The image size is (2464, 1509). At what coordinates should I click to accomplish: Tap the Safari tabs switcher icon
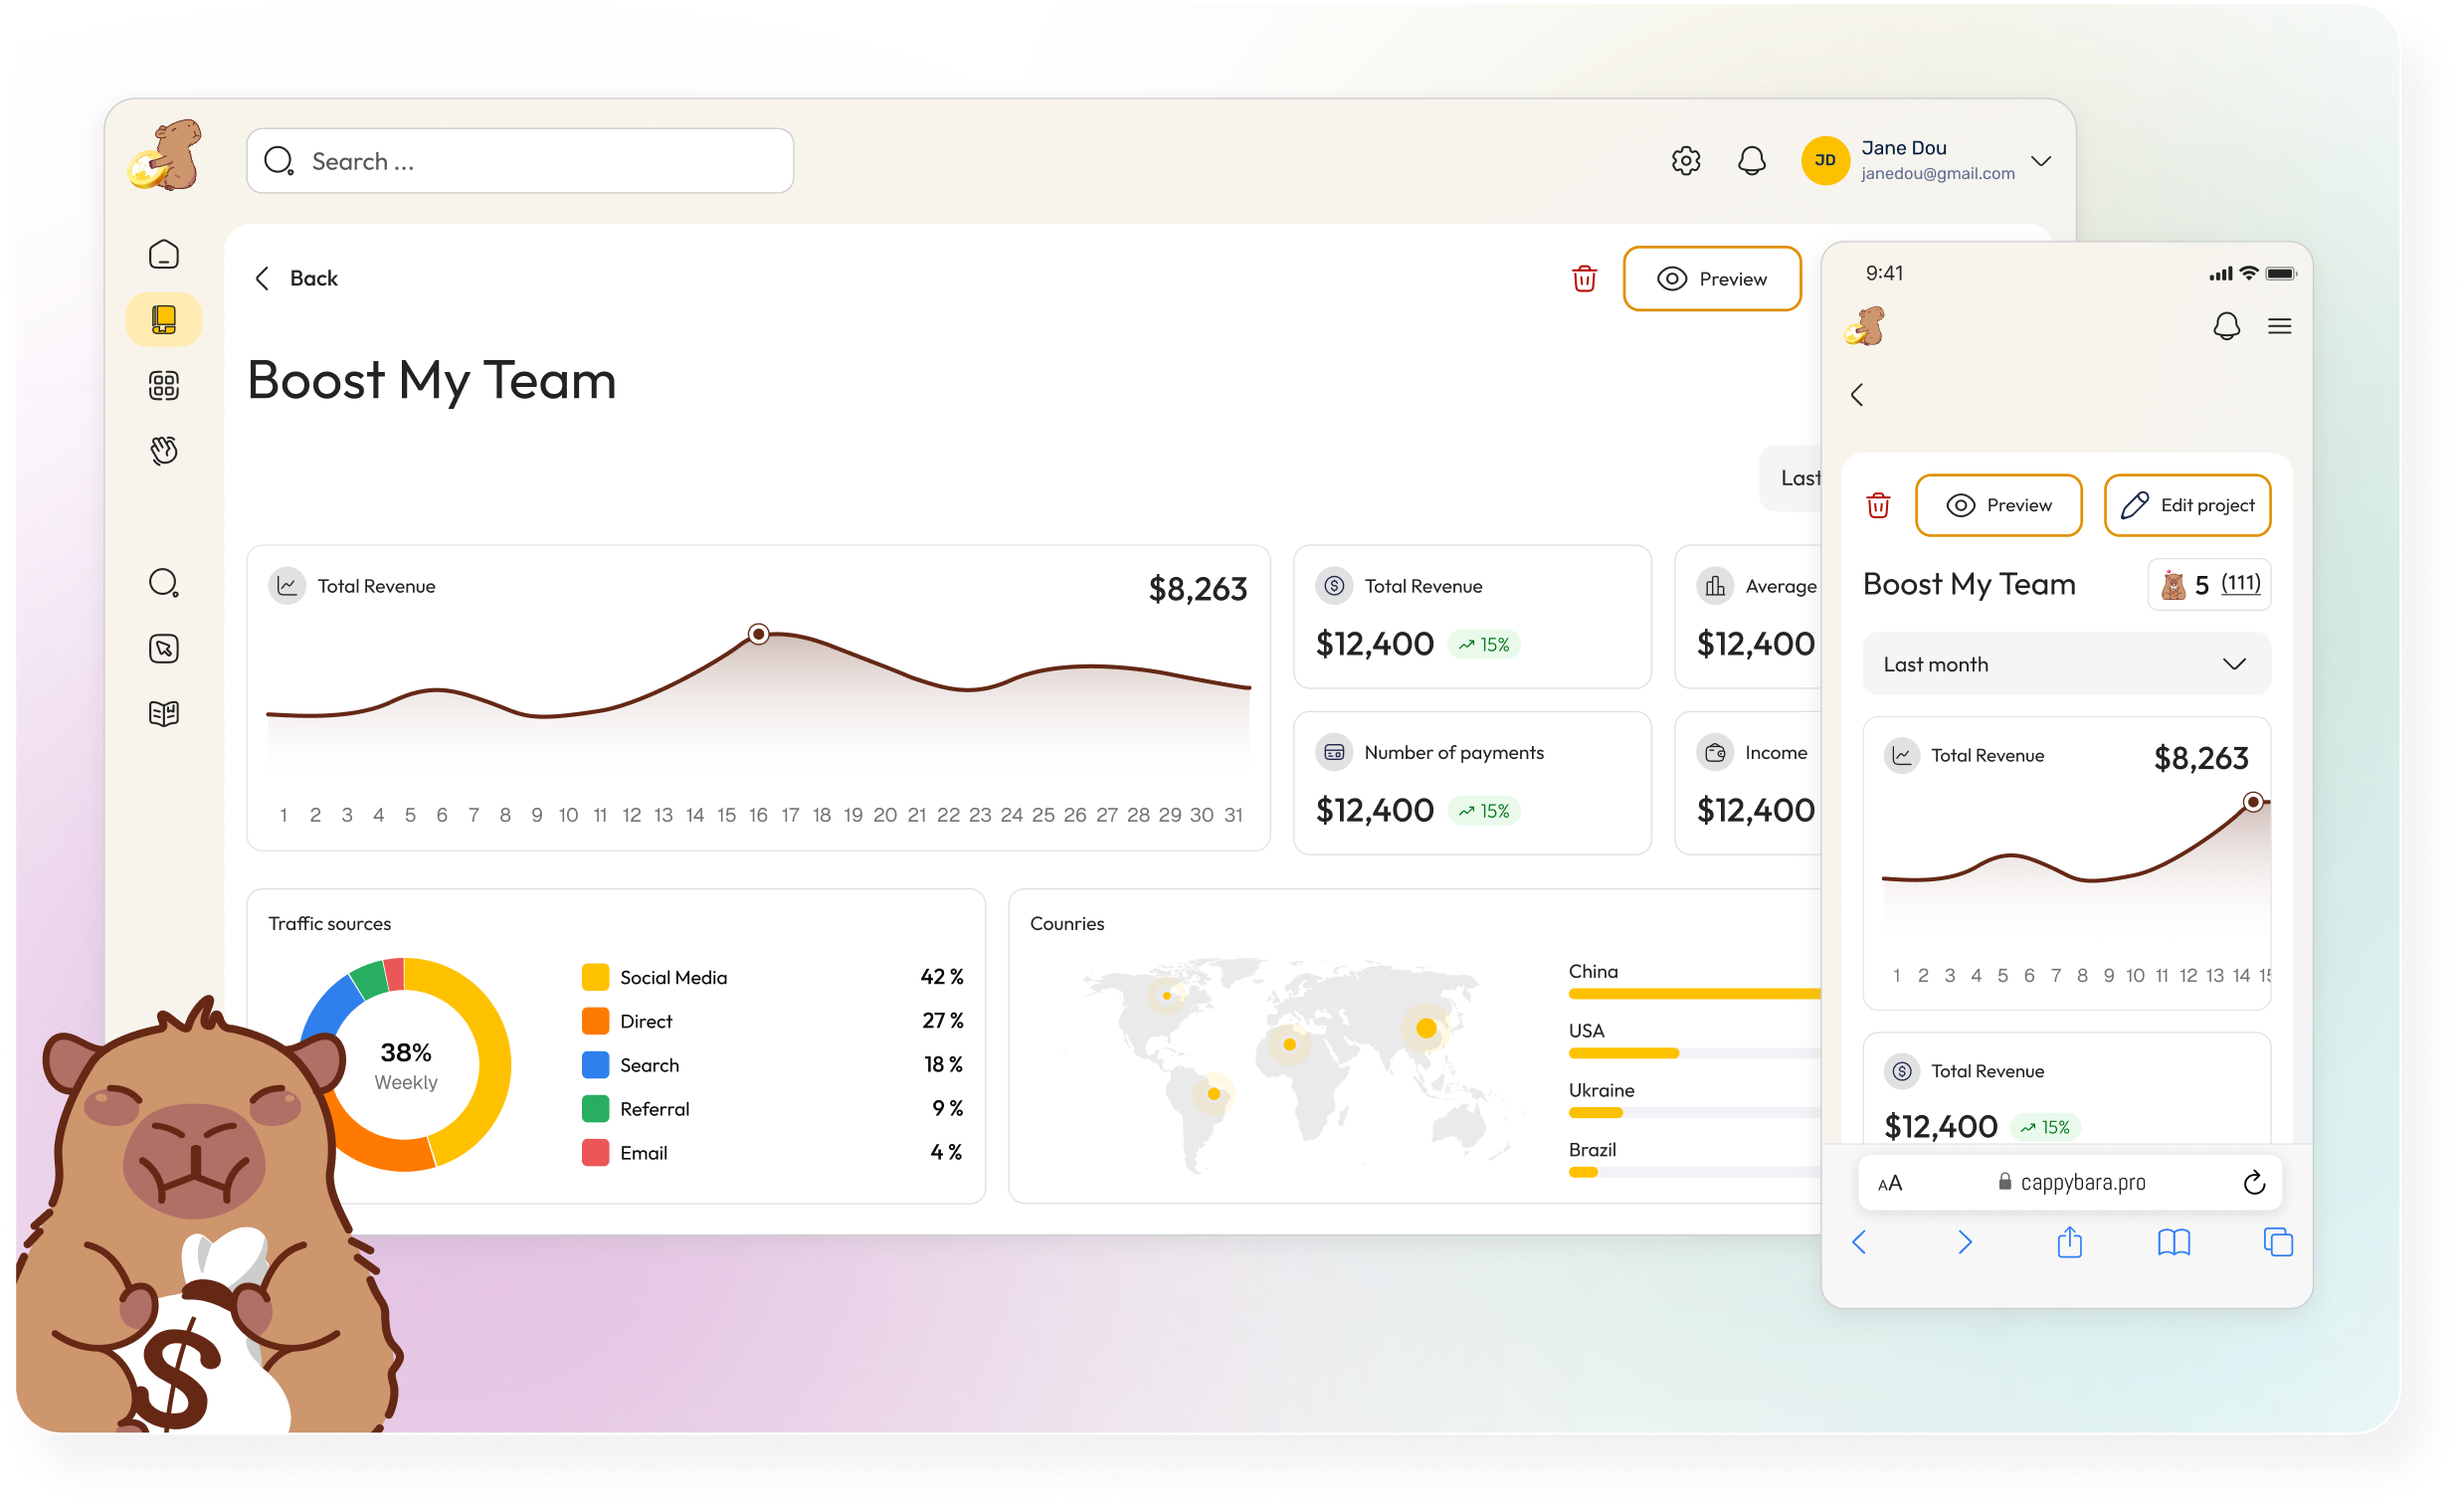[x=2278, y=1242]
